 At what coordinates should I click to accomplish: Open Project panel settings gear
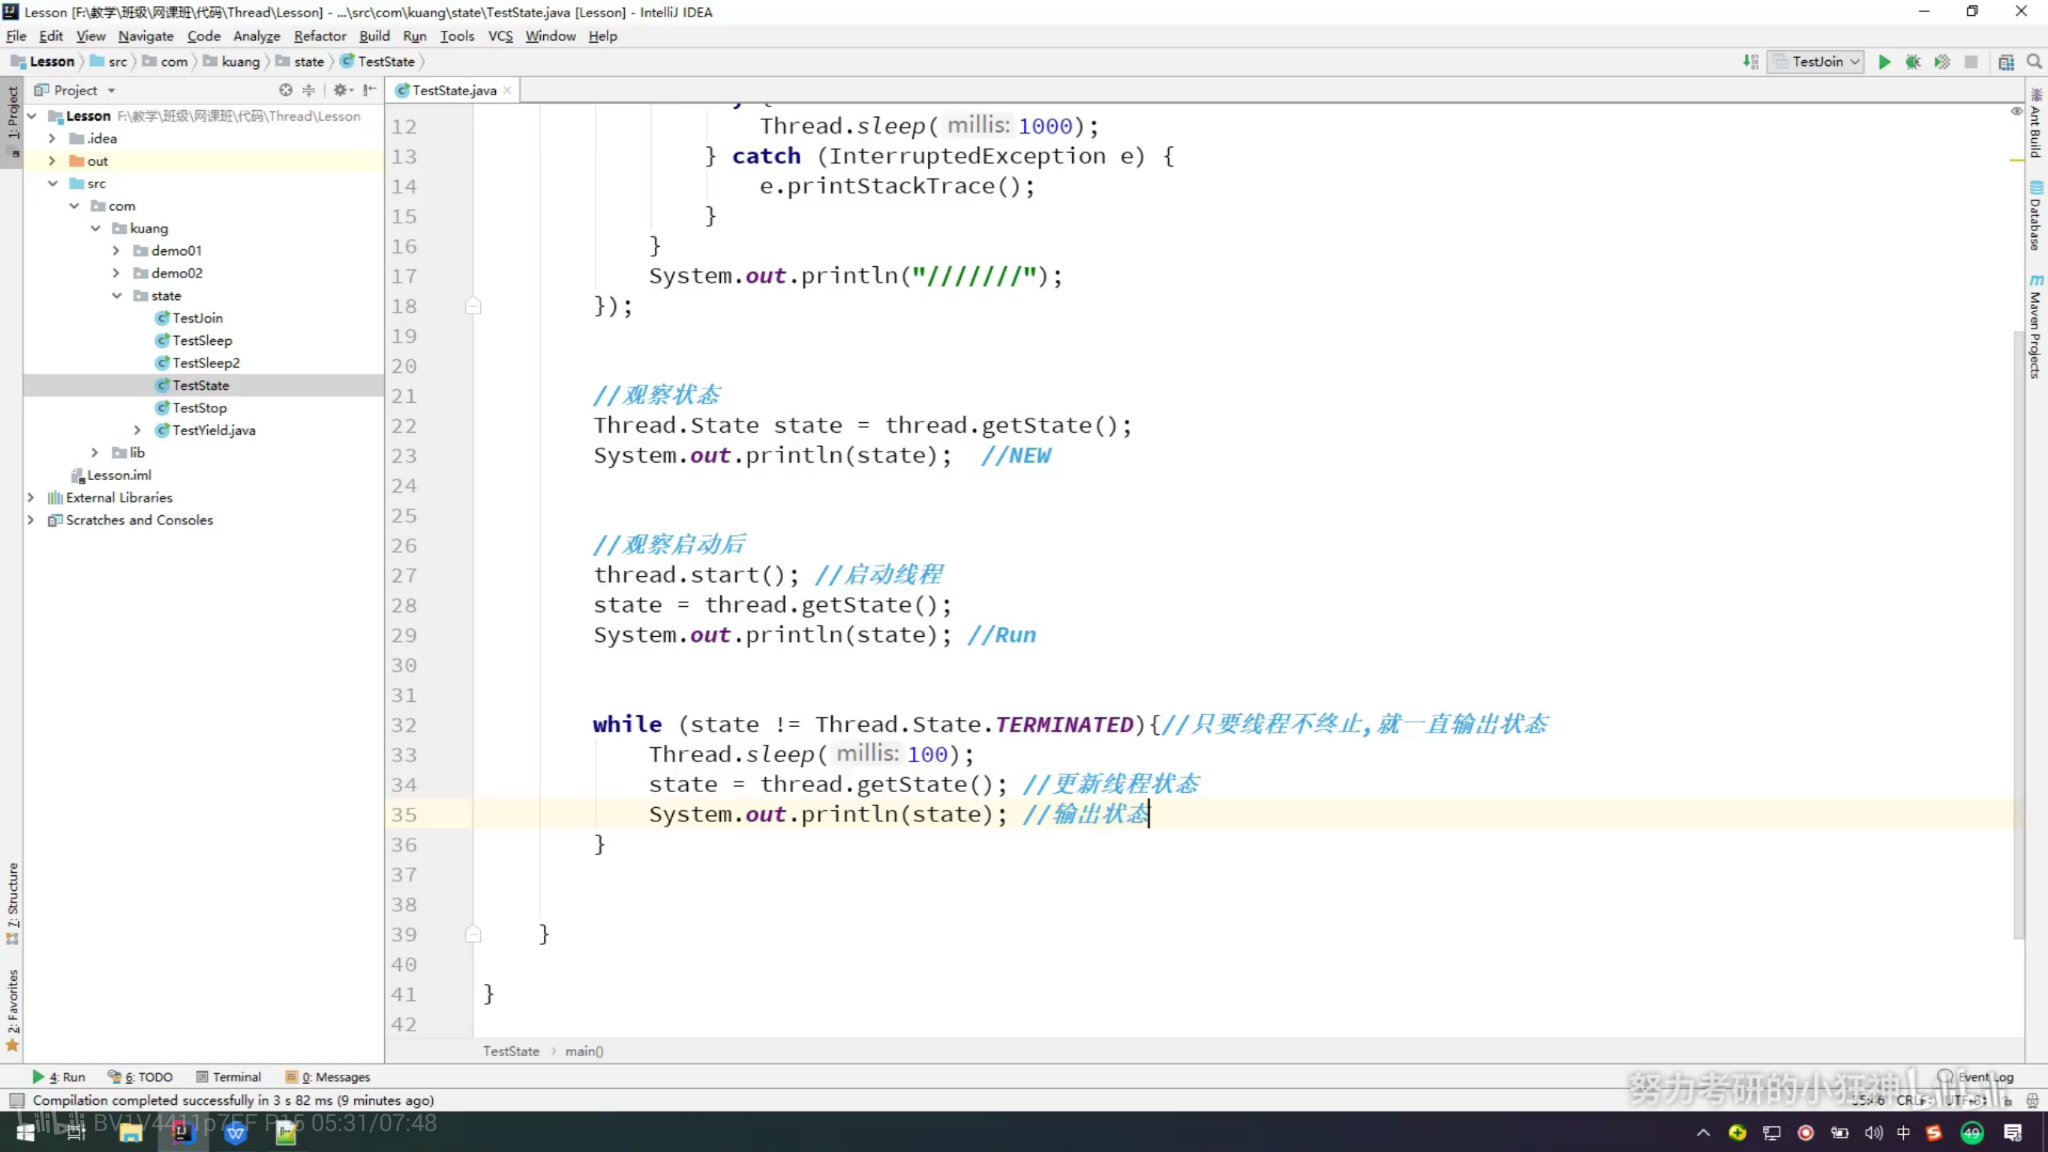[342, 90]
